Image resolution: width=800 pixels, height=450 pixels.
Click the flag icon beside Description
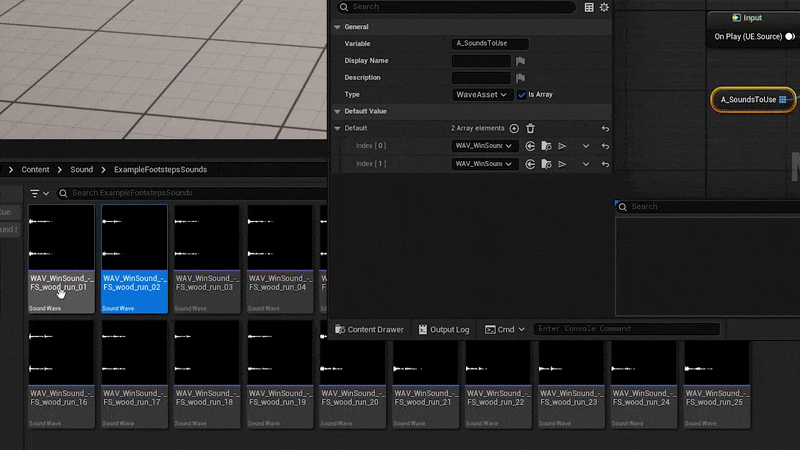[520, 78]
